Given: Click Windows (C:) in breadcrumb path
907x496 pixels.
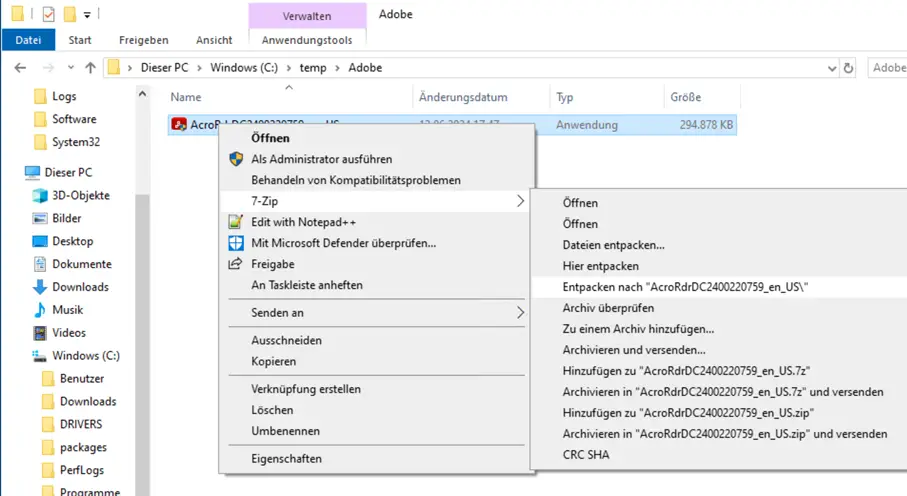Looking at the screenshot, I should coord(244,68).
